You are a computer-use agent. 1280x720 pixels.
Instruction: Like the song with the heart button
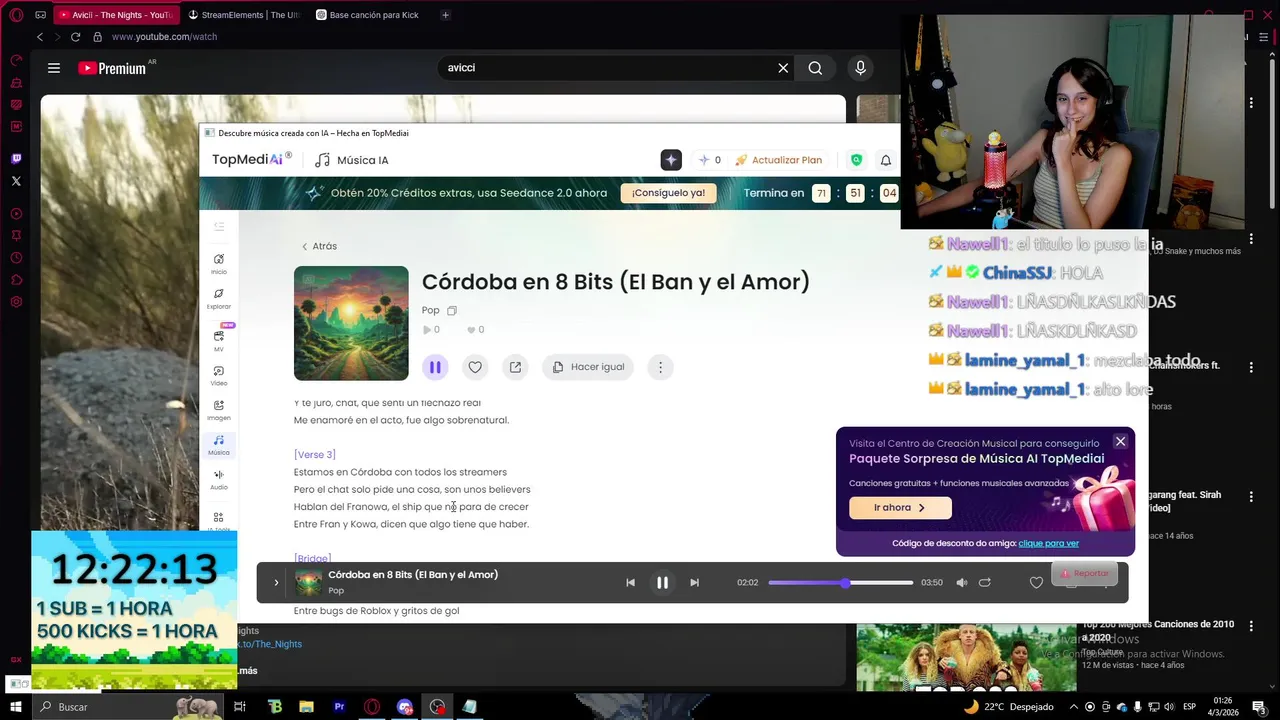[x=475, y=367]
